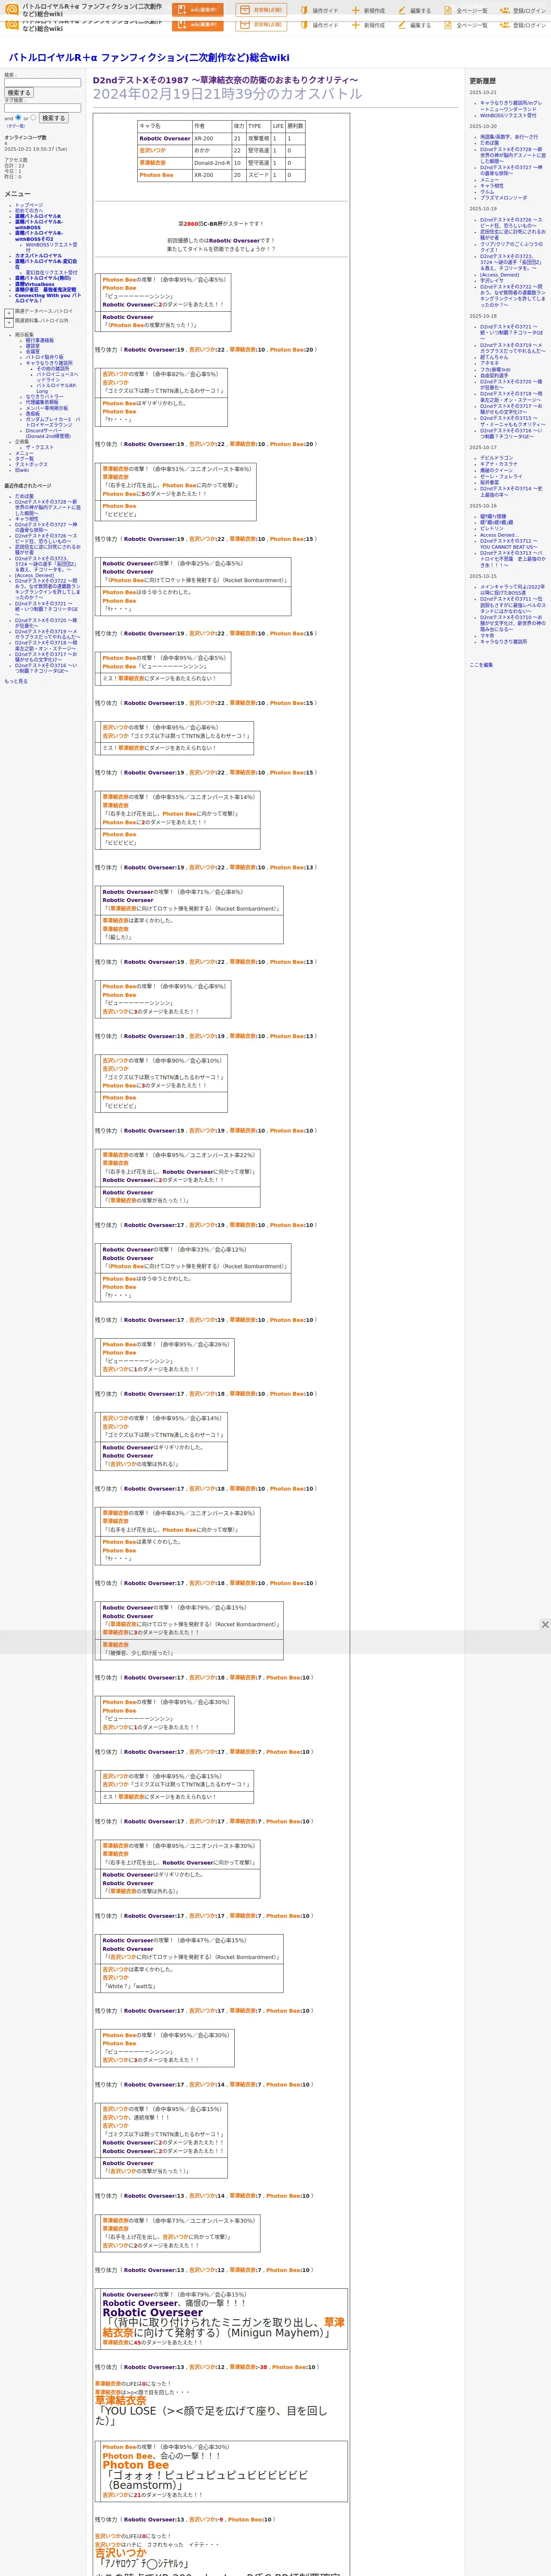
Task: Open Connecting With you バトルロイヤル link
Action: coord(48,298)
